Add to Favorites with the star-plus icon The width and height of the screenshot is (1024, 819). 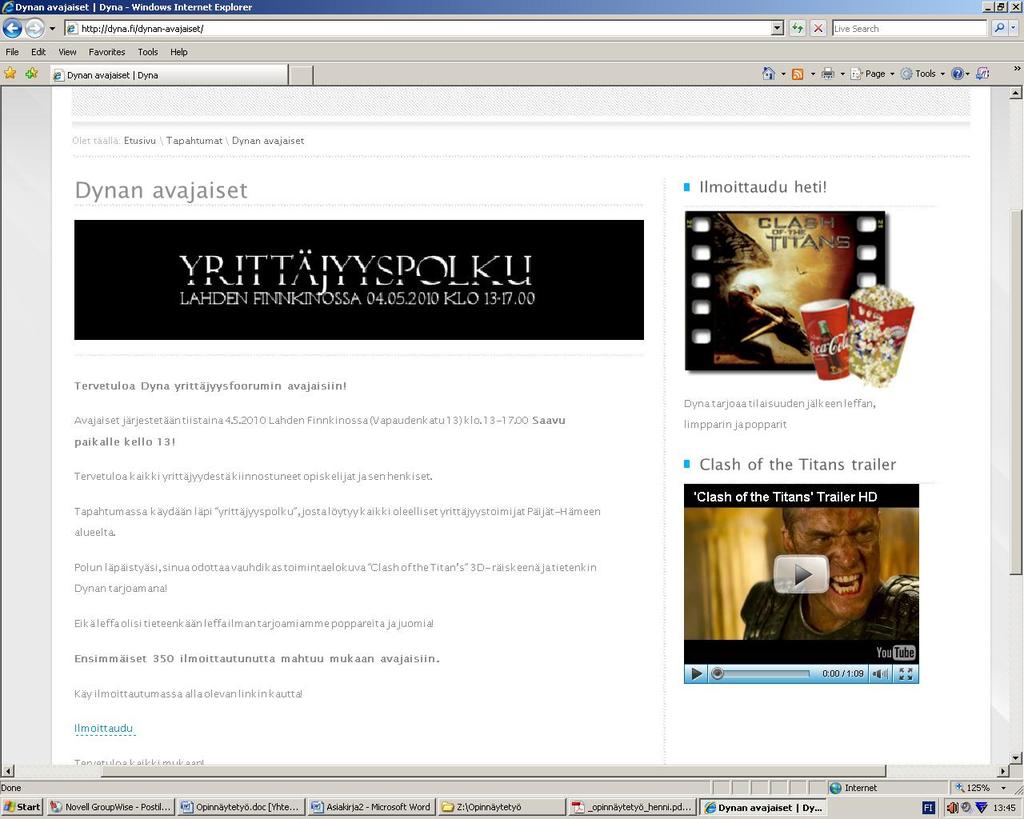[31, 74]
